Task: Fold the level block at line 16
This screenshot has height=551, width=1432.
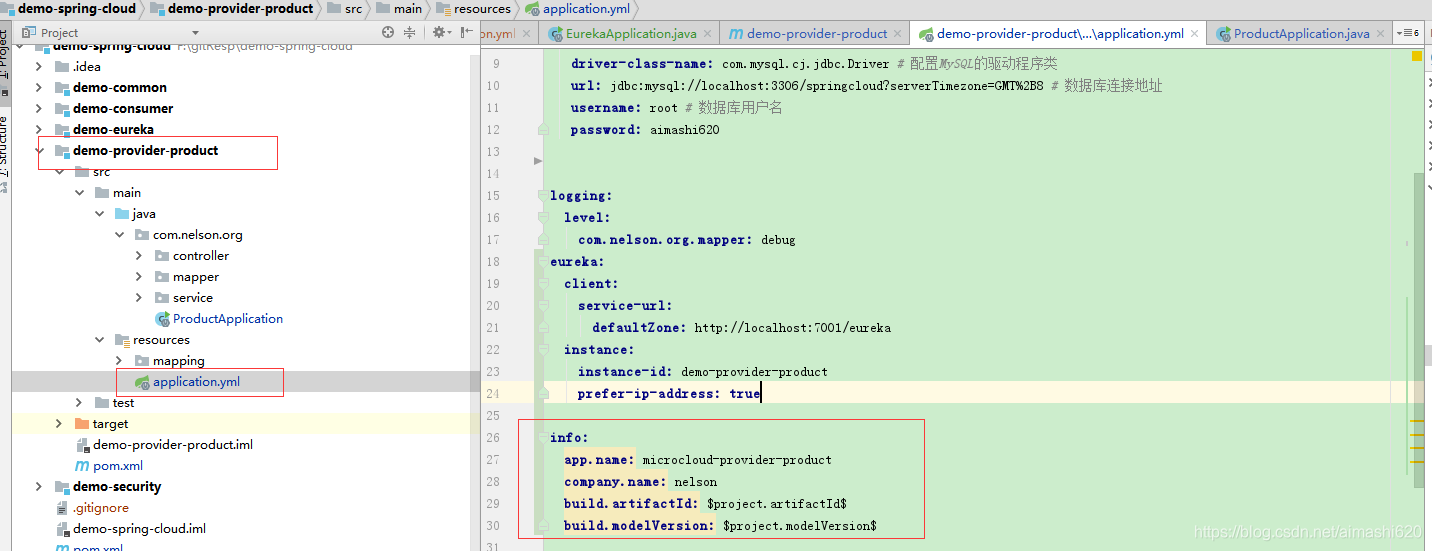Action: click(543, 218)
